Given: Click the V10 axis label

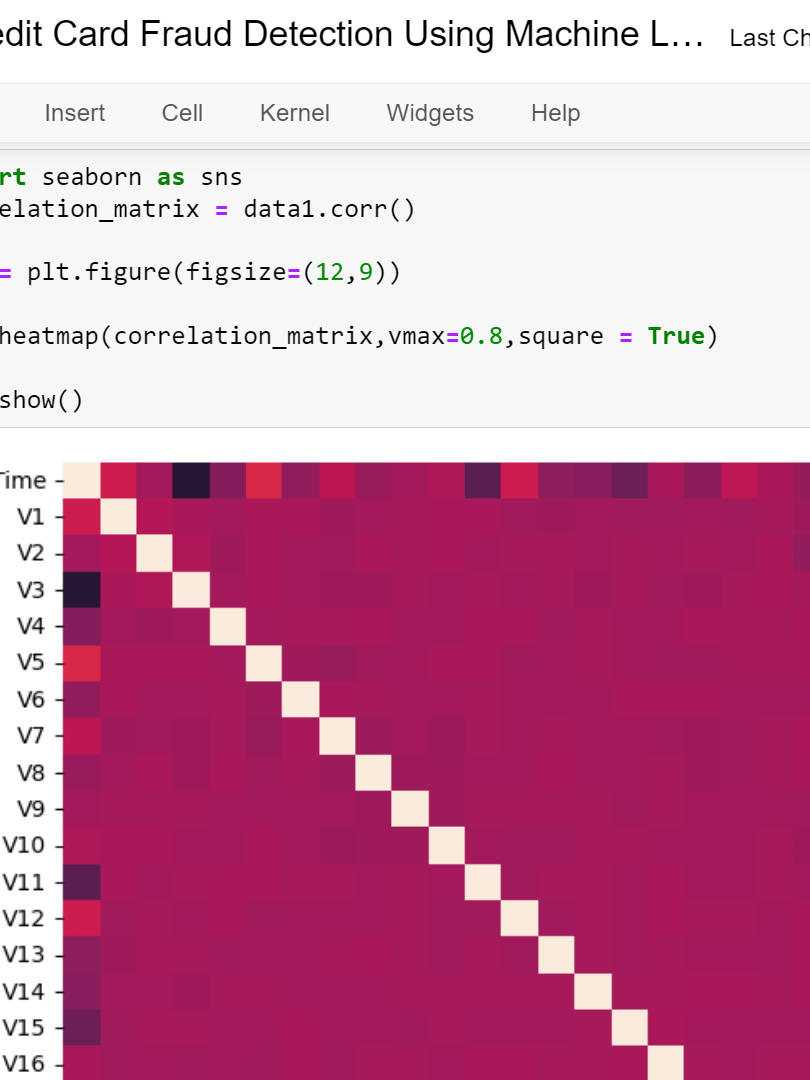Looking at the screenshot, I should click(24, 845).
